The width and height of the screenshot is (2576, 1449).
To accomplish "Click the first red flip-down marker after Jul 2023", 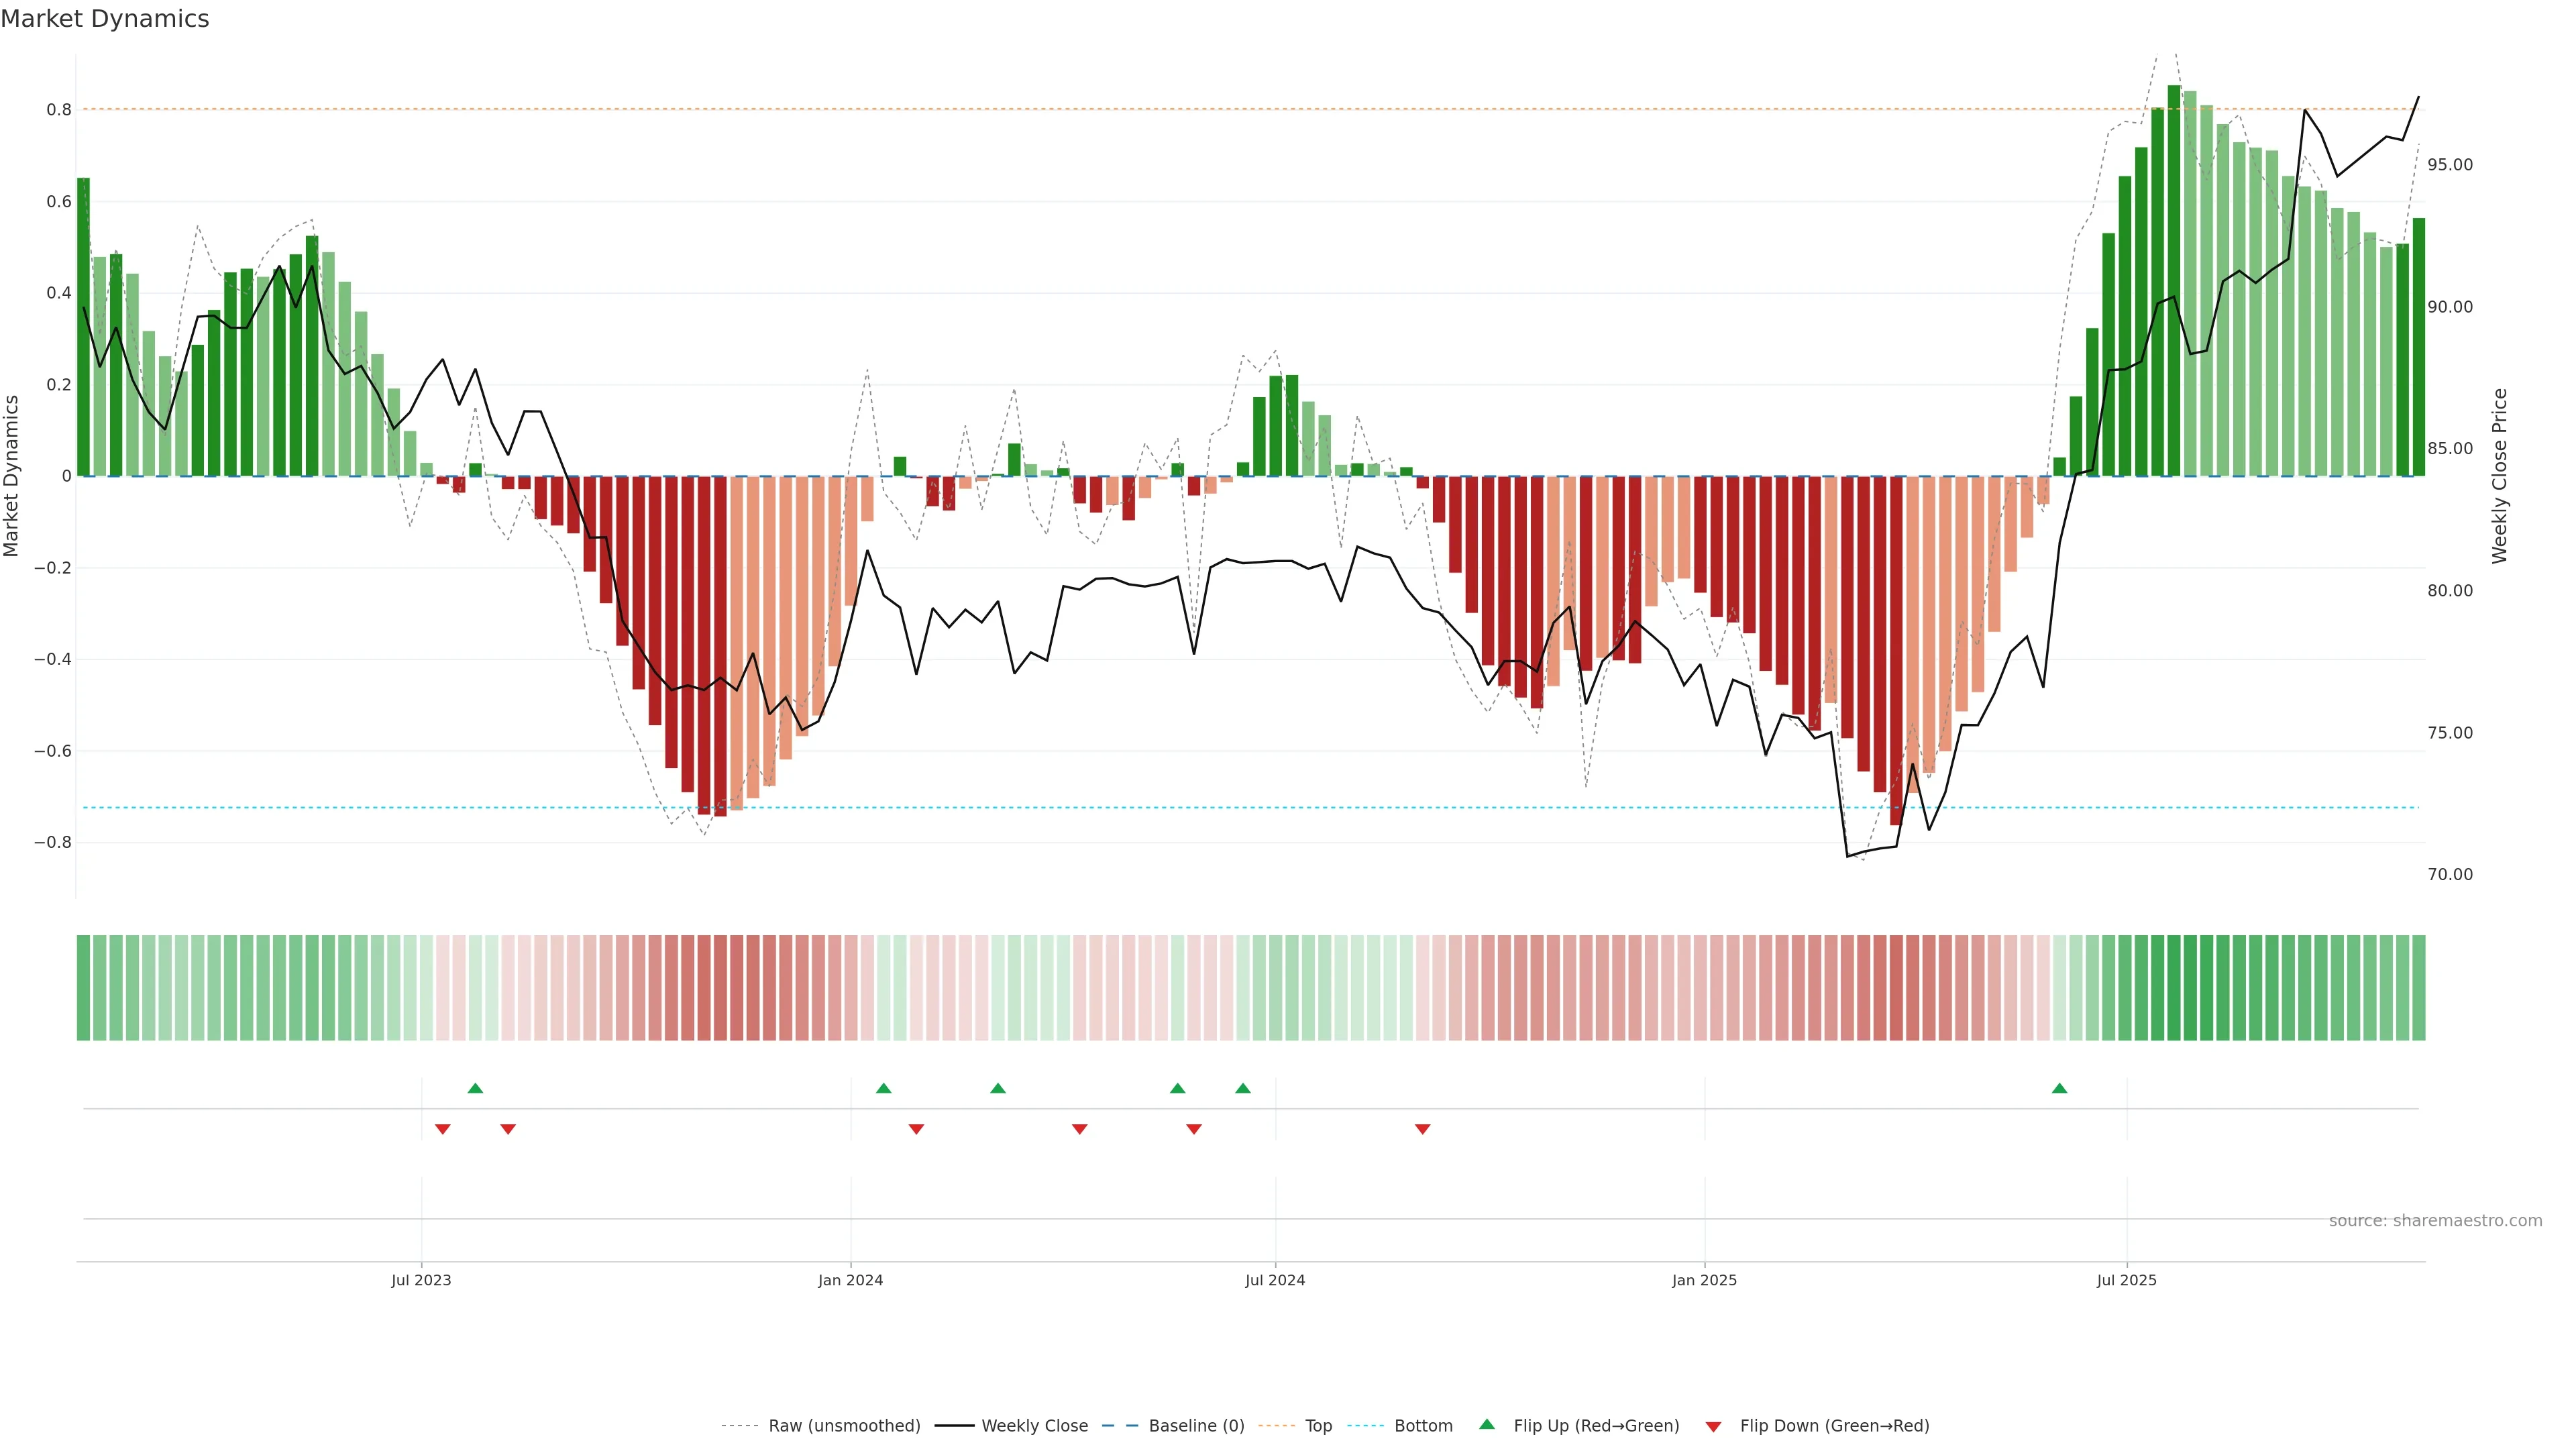I will 443,1129.
